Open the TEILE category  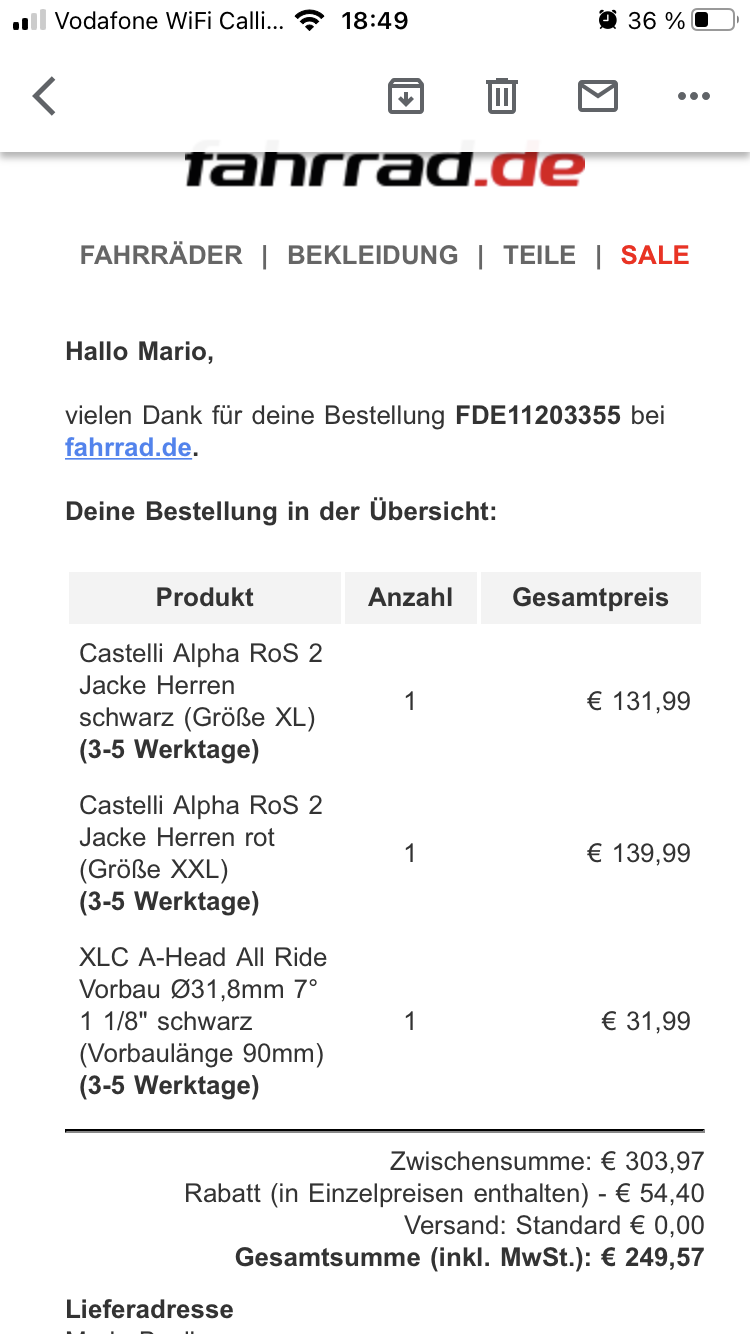(540, 255)
